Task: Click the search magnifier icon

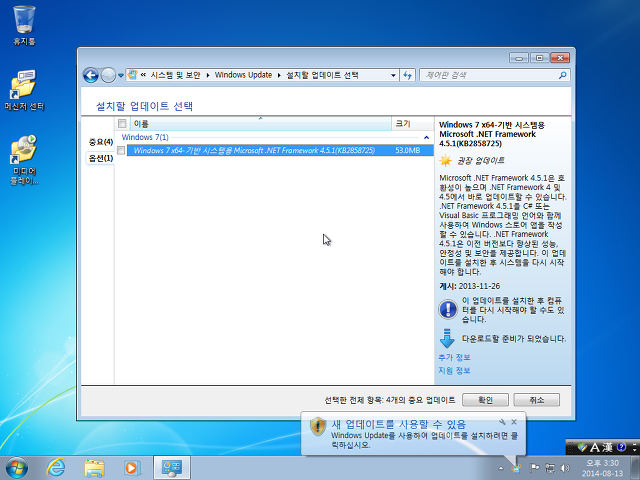Action: [x=563, y=75]
